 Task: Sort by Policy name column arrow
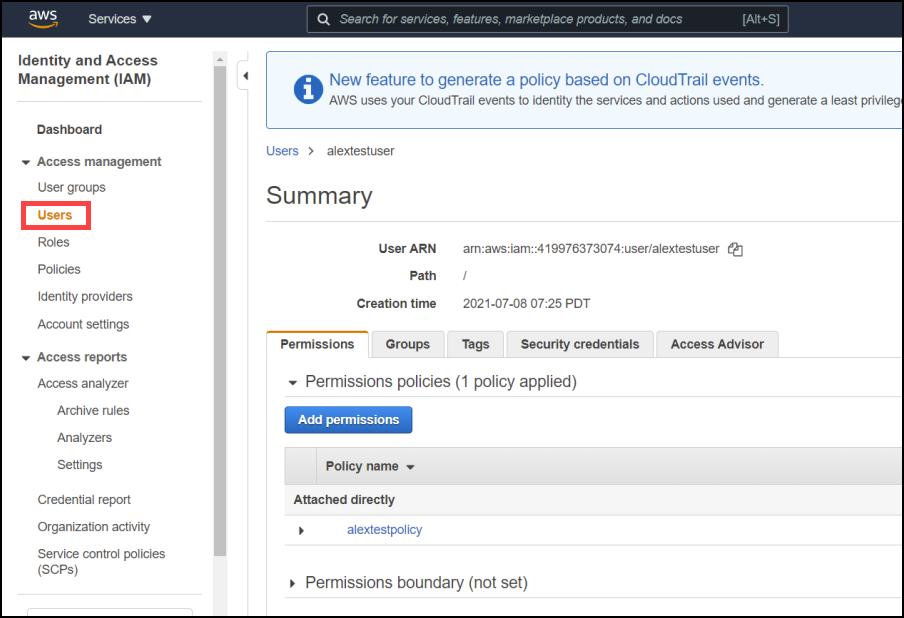tap(410, 467)
